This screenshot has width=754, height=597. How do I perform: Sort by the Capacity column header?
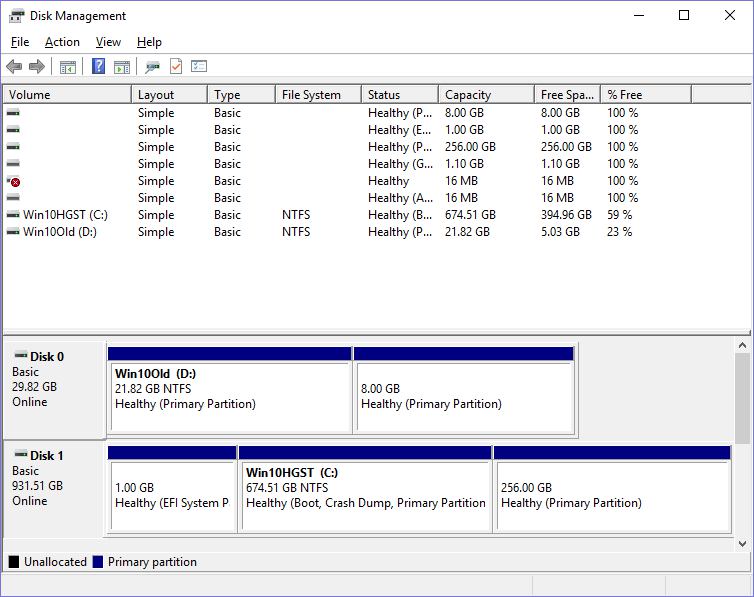[486, 95]
